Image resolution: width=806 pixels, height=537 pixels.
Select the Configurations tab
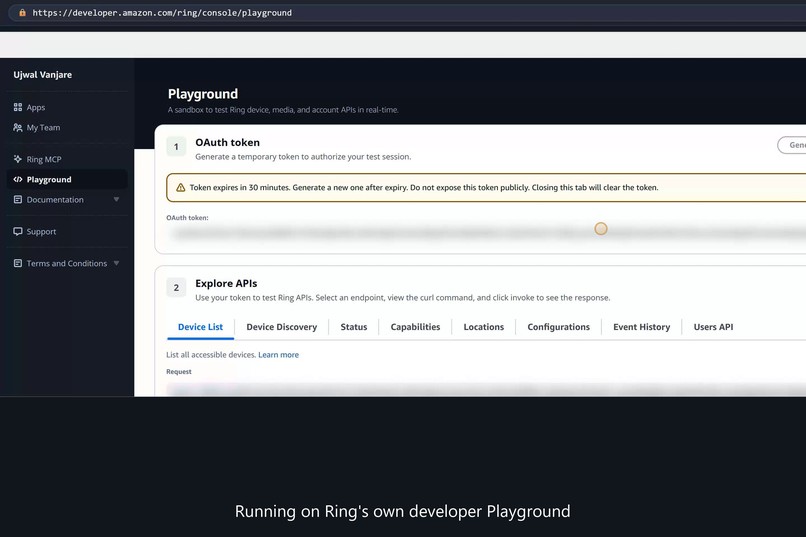point(559,327)
